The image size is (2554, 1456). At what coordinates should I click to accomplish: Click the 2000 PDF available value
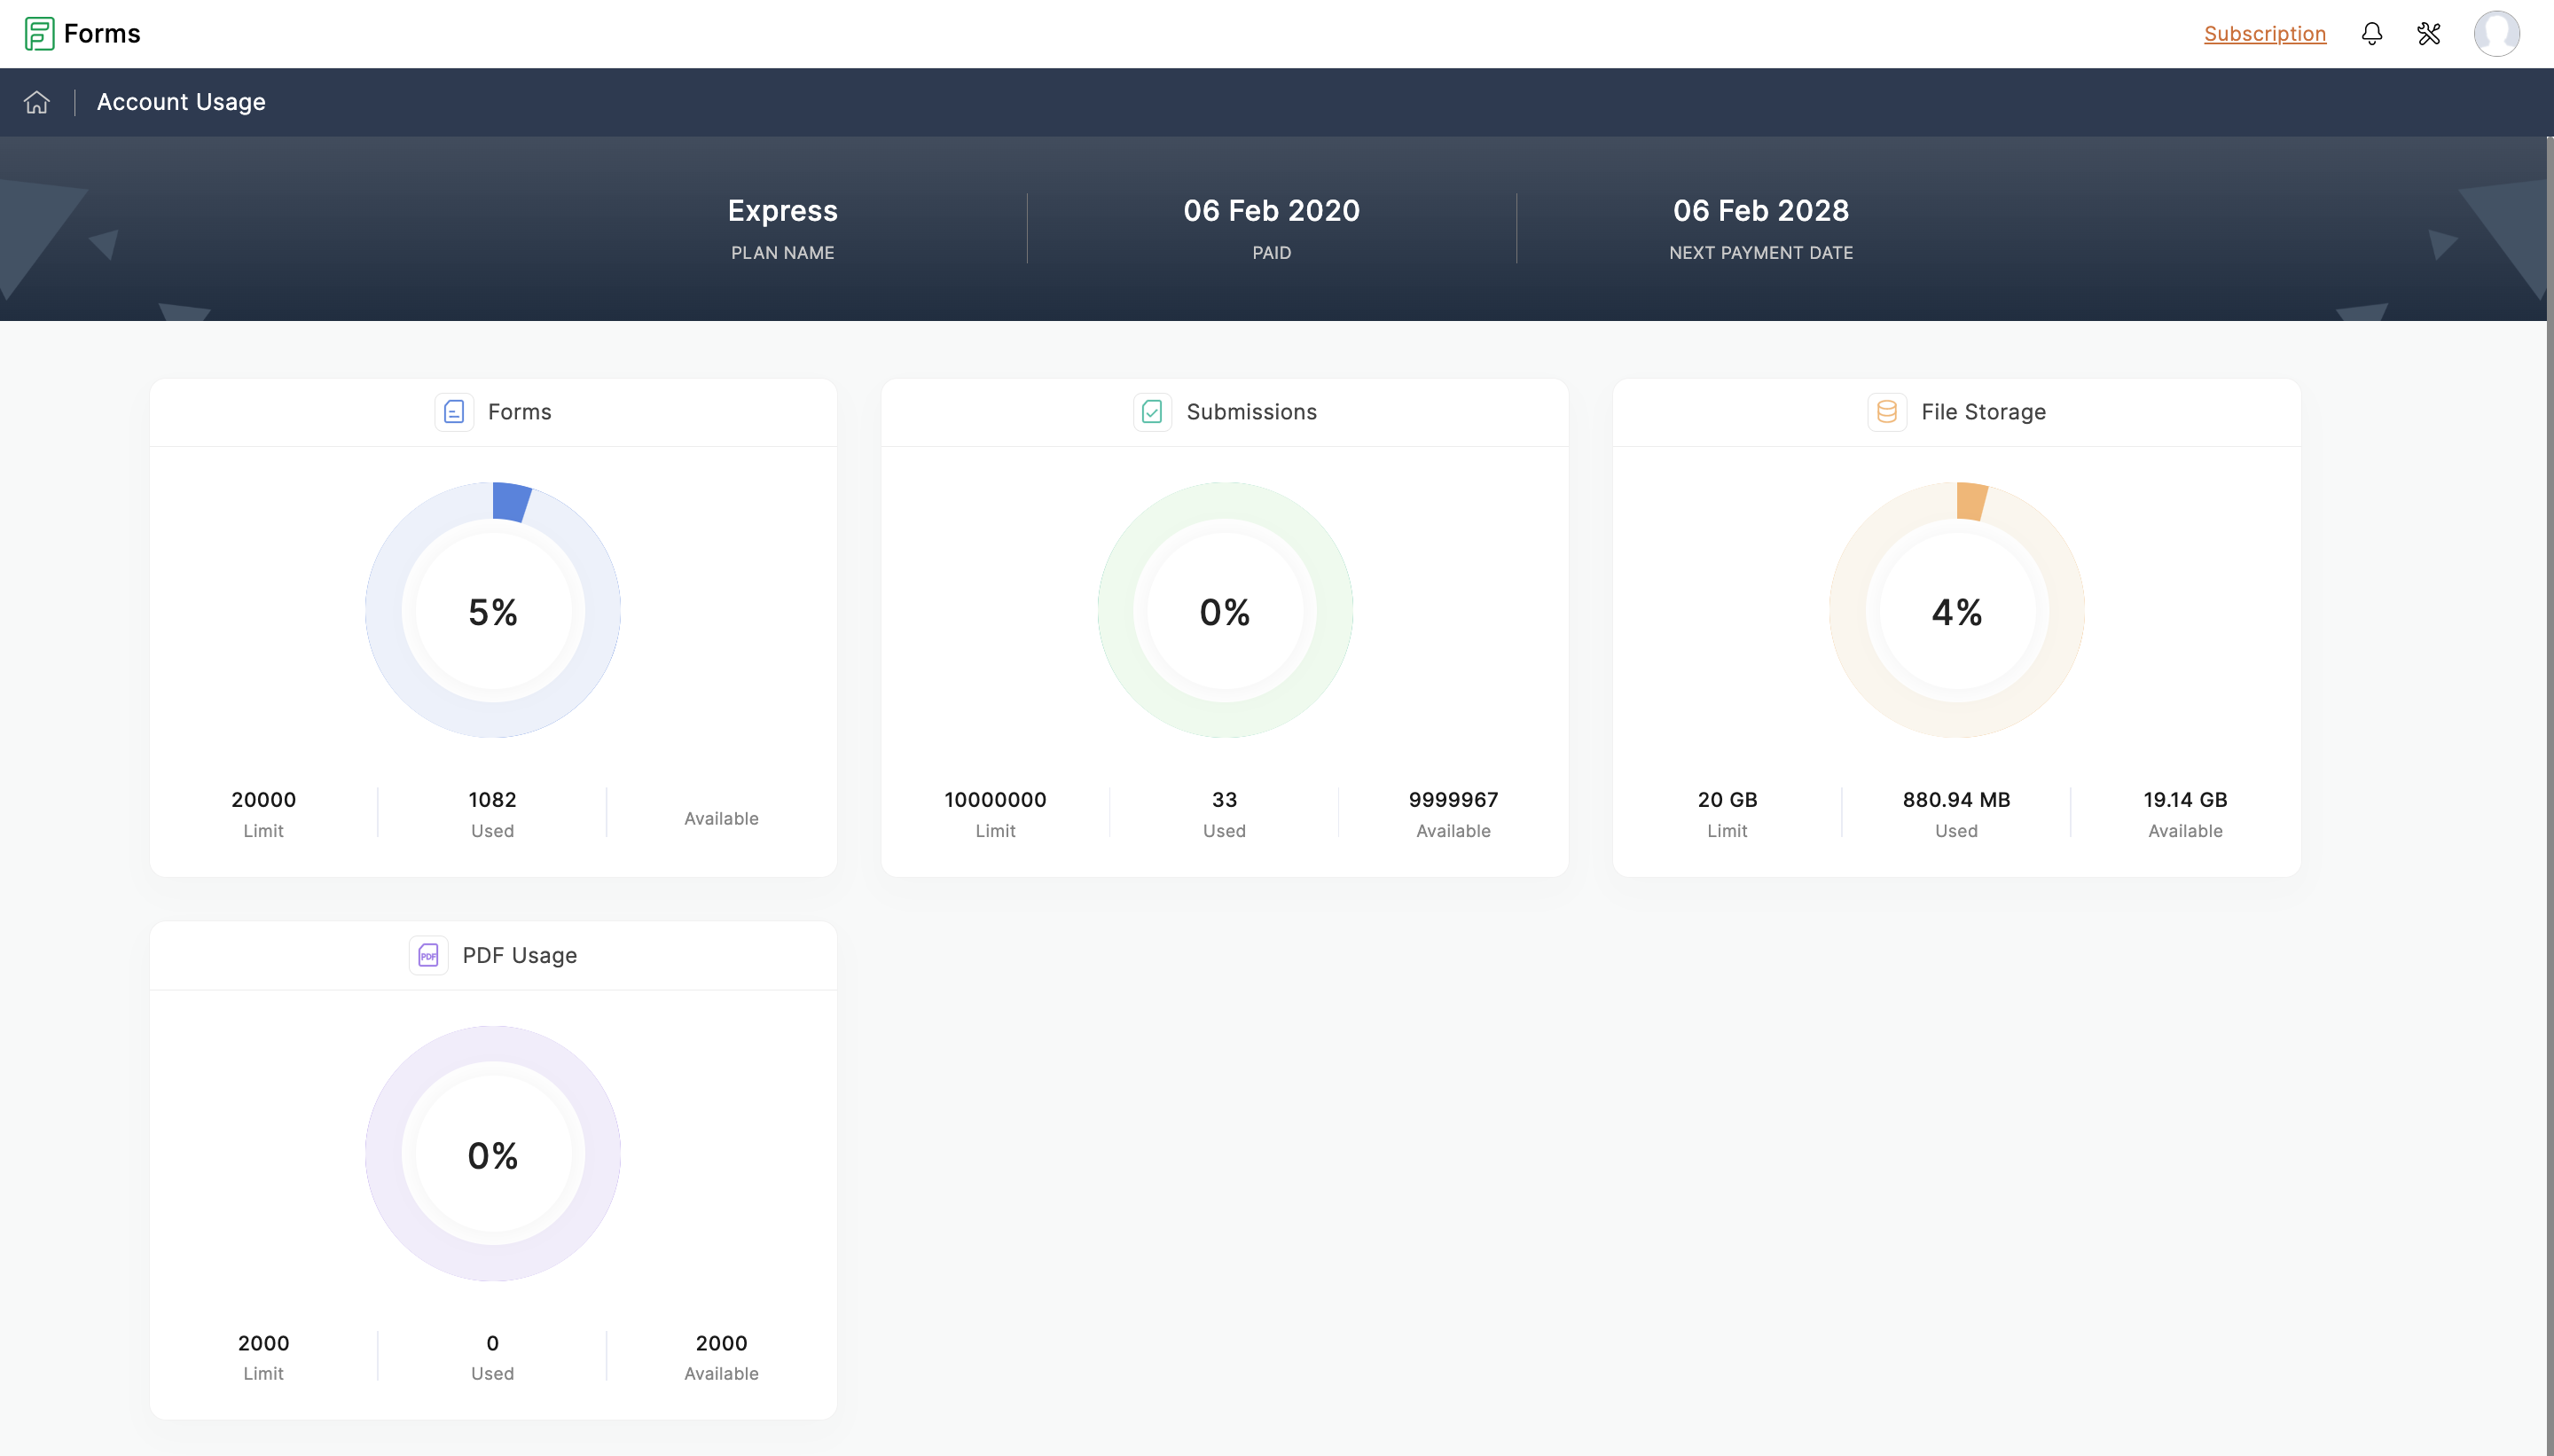[x=722, y=1343]
